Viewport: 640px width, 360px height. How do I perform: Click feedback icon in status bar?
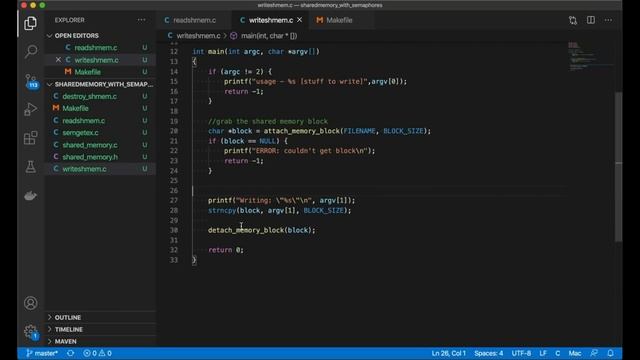pyautogui.click(x=594, y=353)
